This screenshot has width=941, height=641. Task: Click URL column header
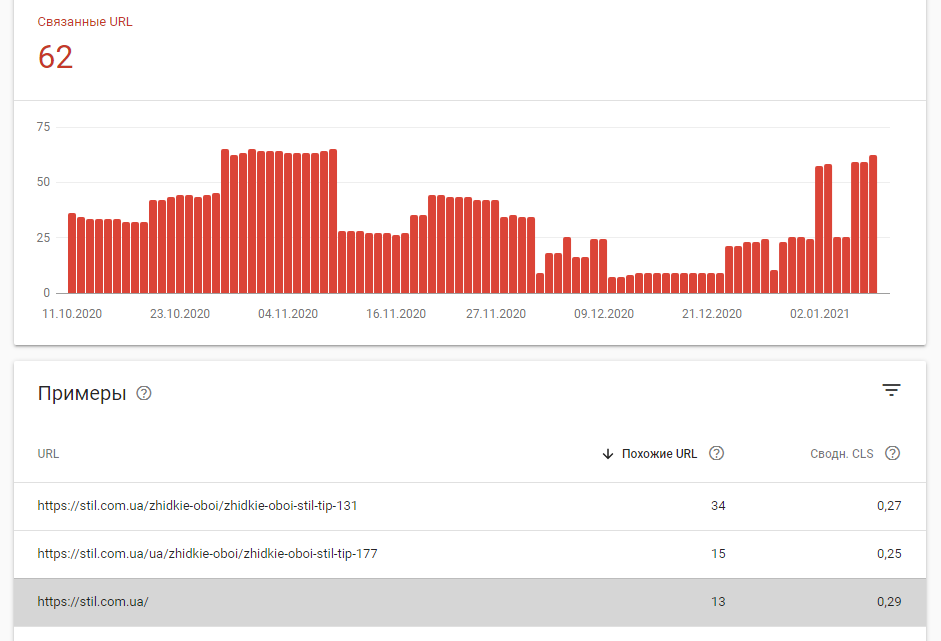(x=48, y=454)
